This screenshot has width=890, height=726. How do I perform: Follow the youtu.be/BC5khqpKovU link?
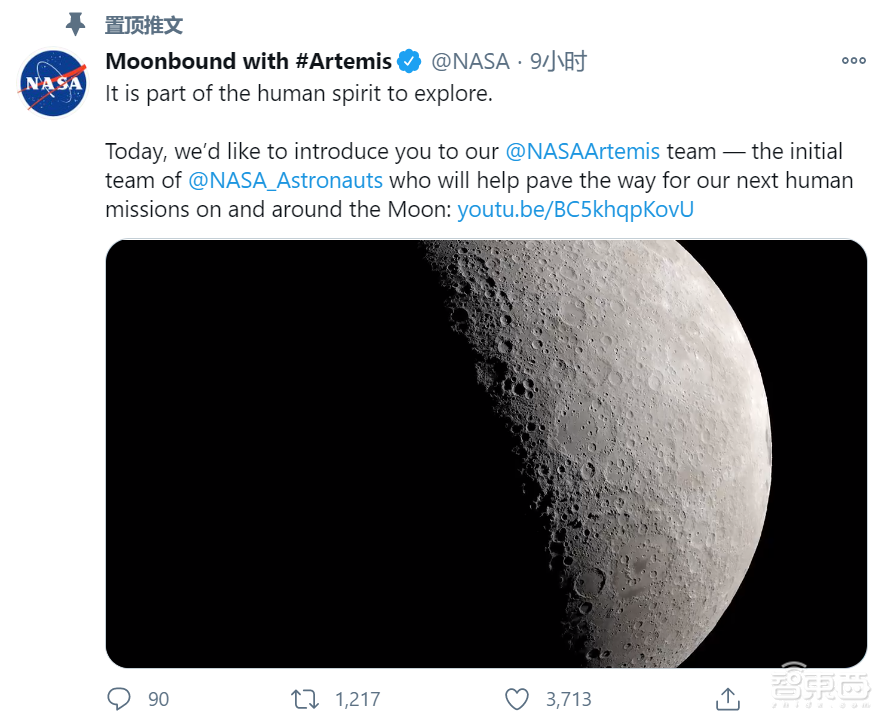(575, 210)
